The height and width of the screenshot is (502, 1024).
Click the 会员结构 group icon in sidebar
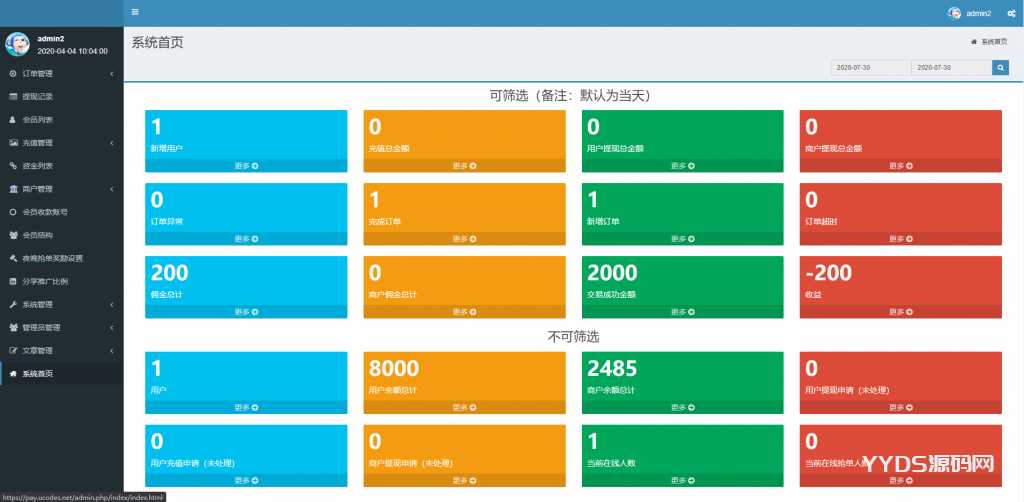click(x=13, y=235)
